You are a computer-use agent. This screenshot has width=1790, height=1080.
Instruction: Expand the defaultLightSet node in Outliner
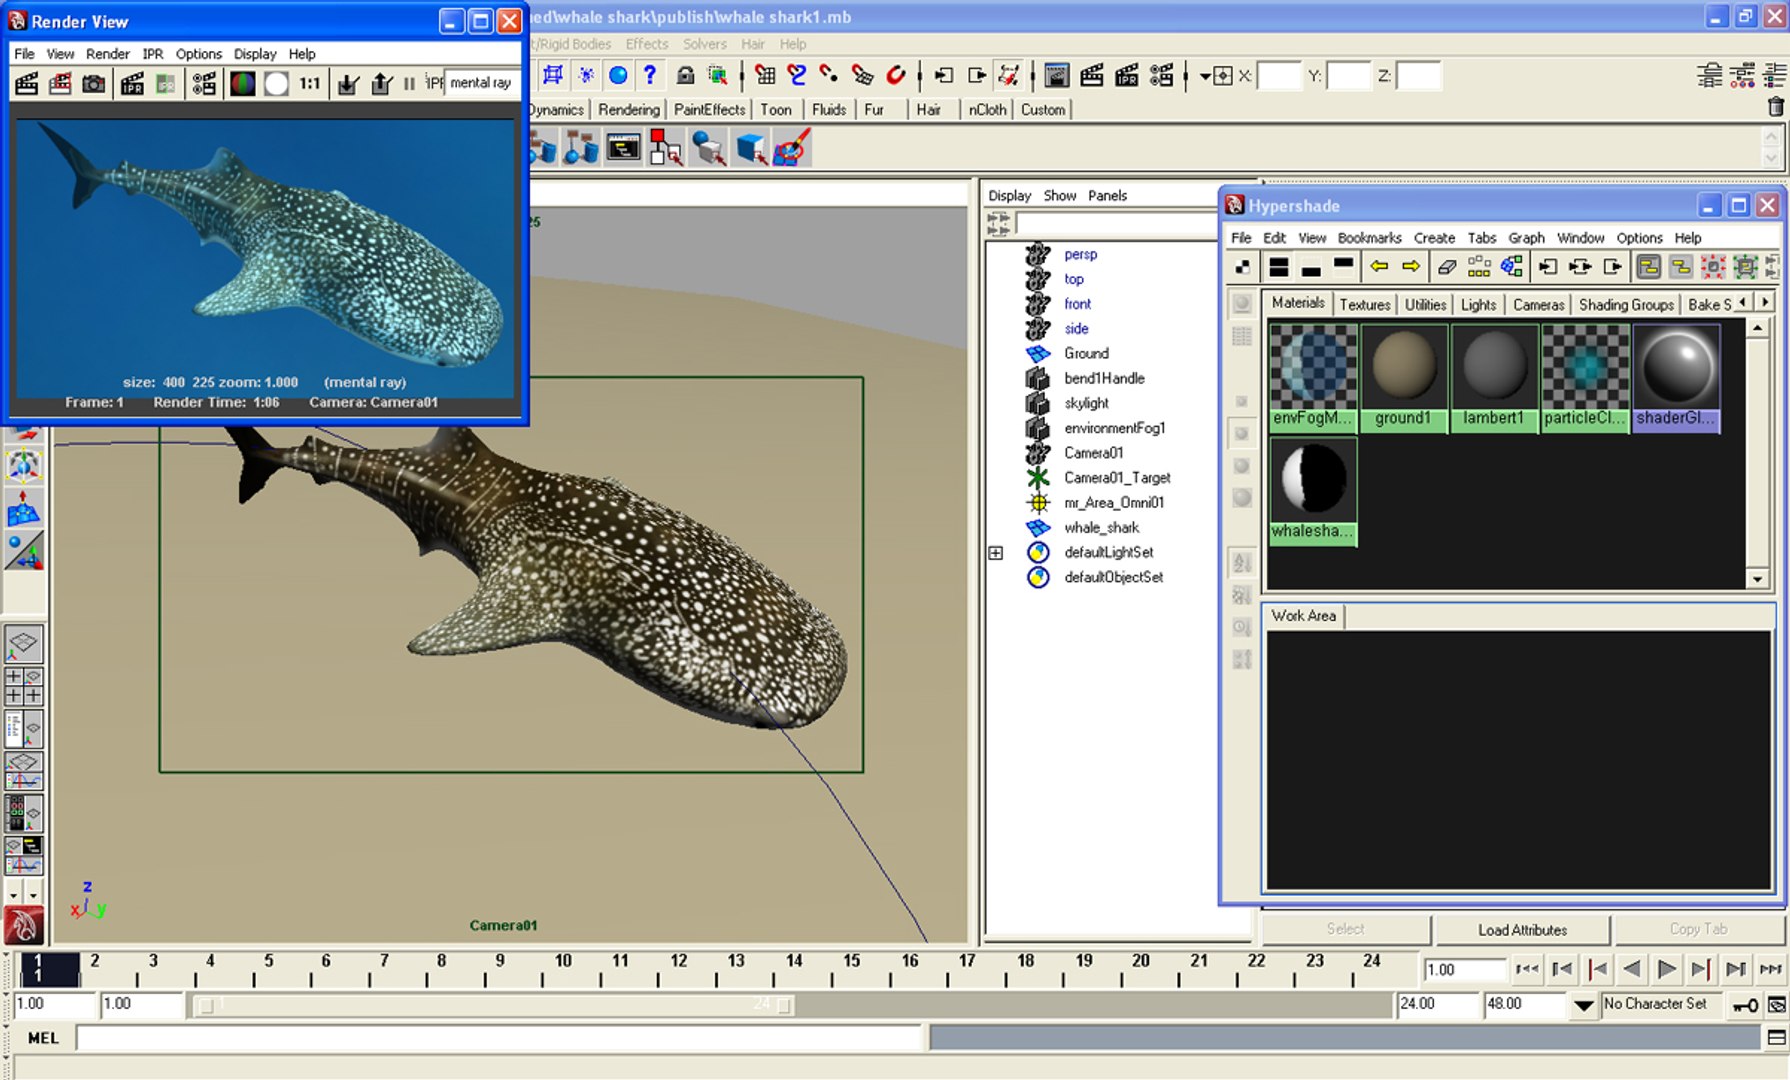point(996,553)
